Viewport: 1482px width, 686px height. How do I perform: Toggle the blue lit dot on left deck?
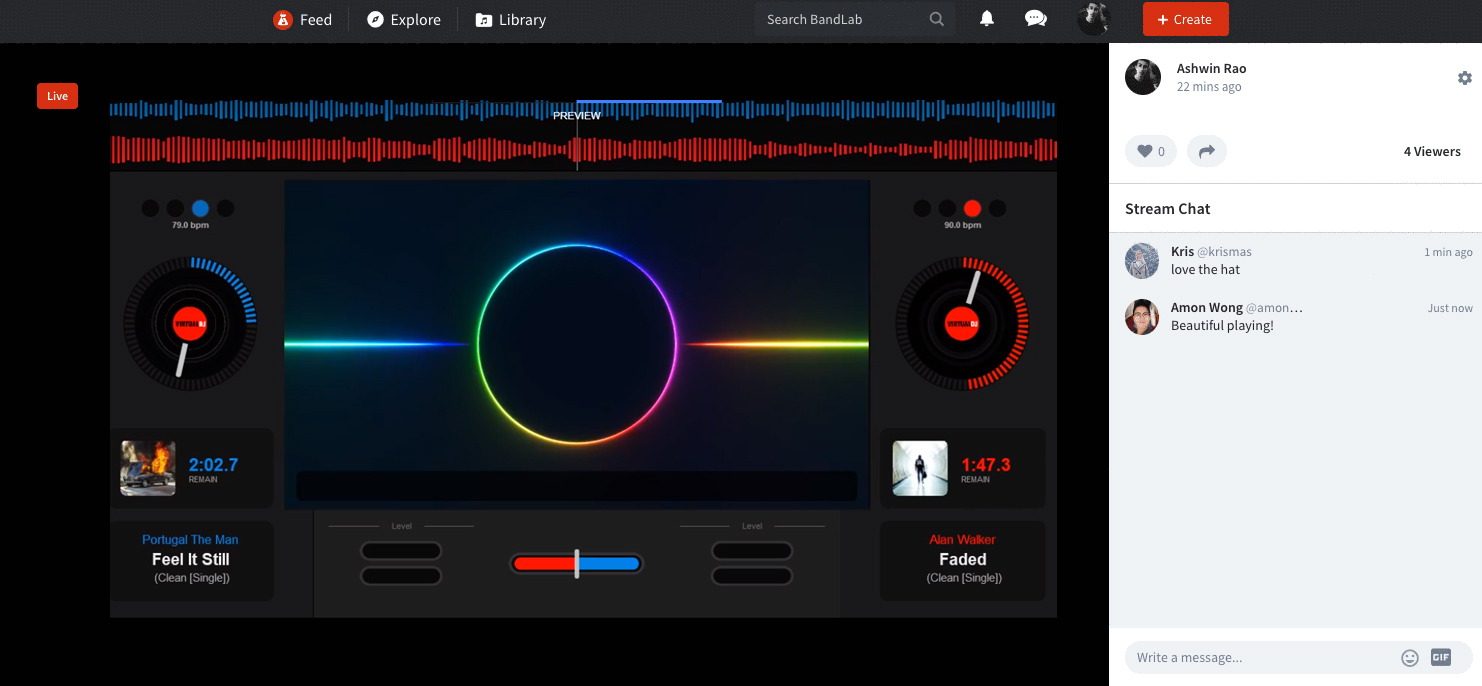coord(200,208)
